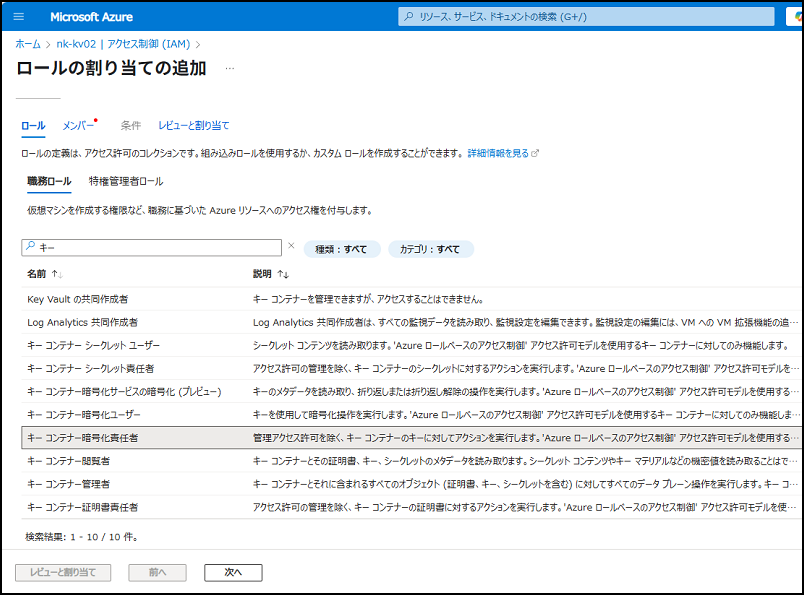Viewport: 804px width, 595px height.
Task: Click the レビューと割り当て button at bottom
Action: (x=63, y=572)
